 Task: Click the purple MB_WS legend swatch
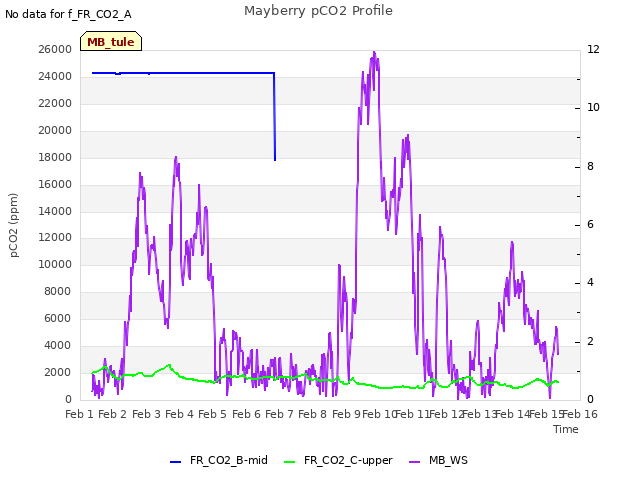point(414,462)
